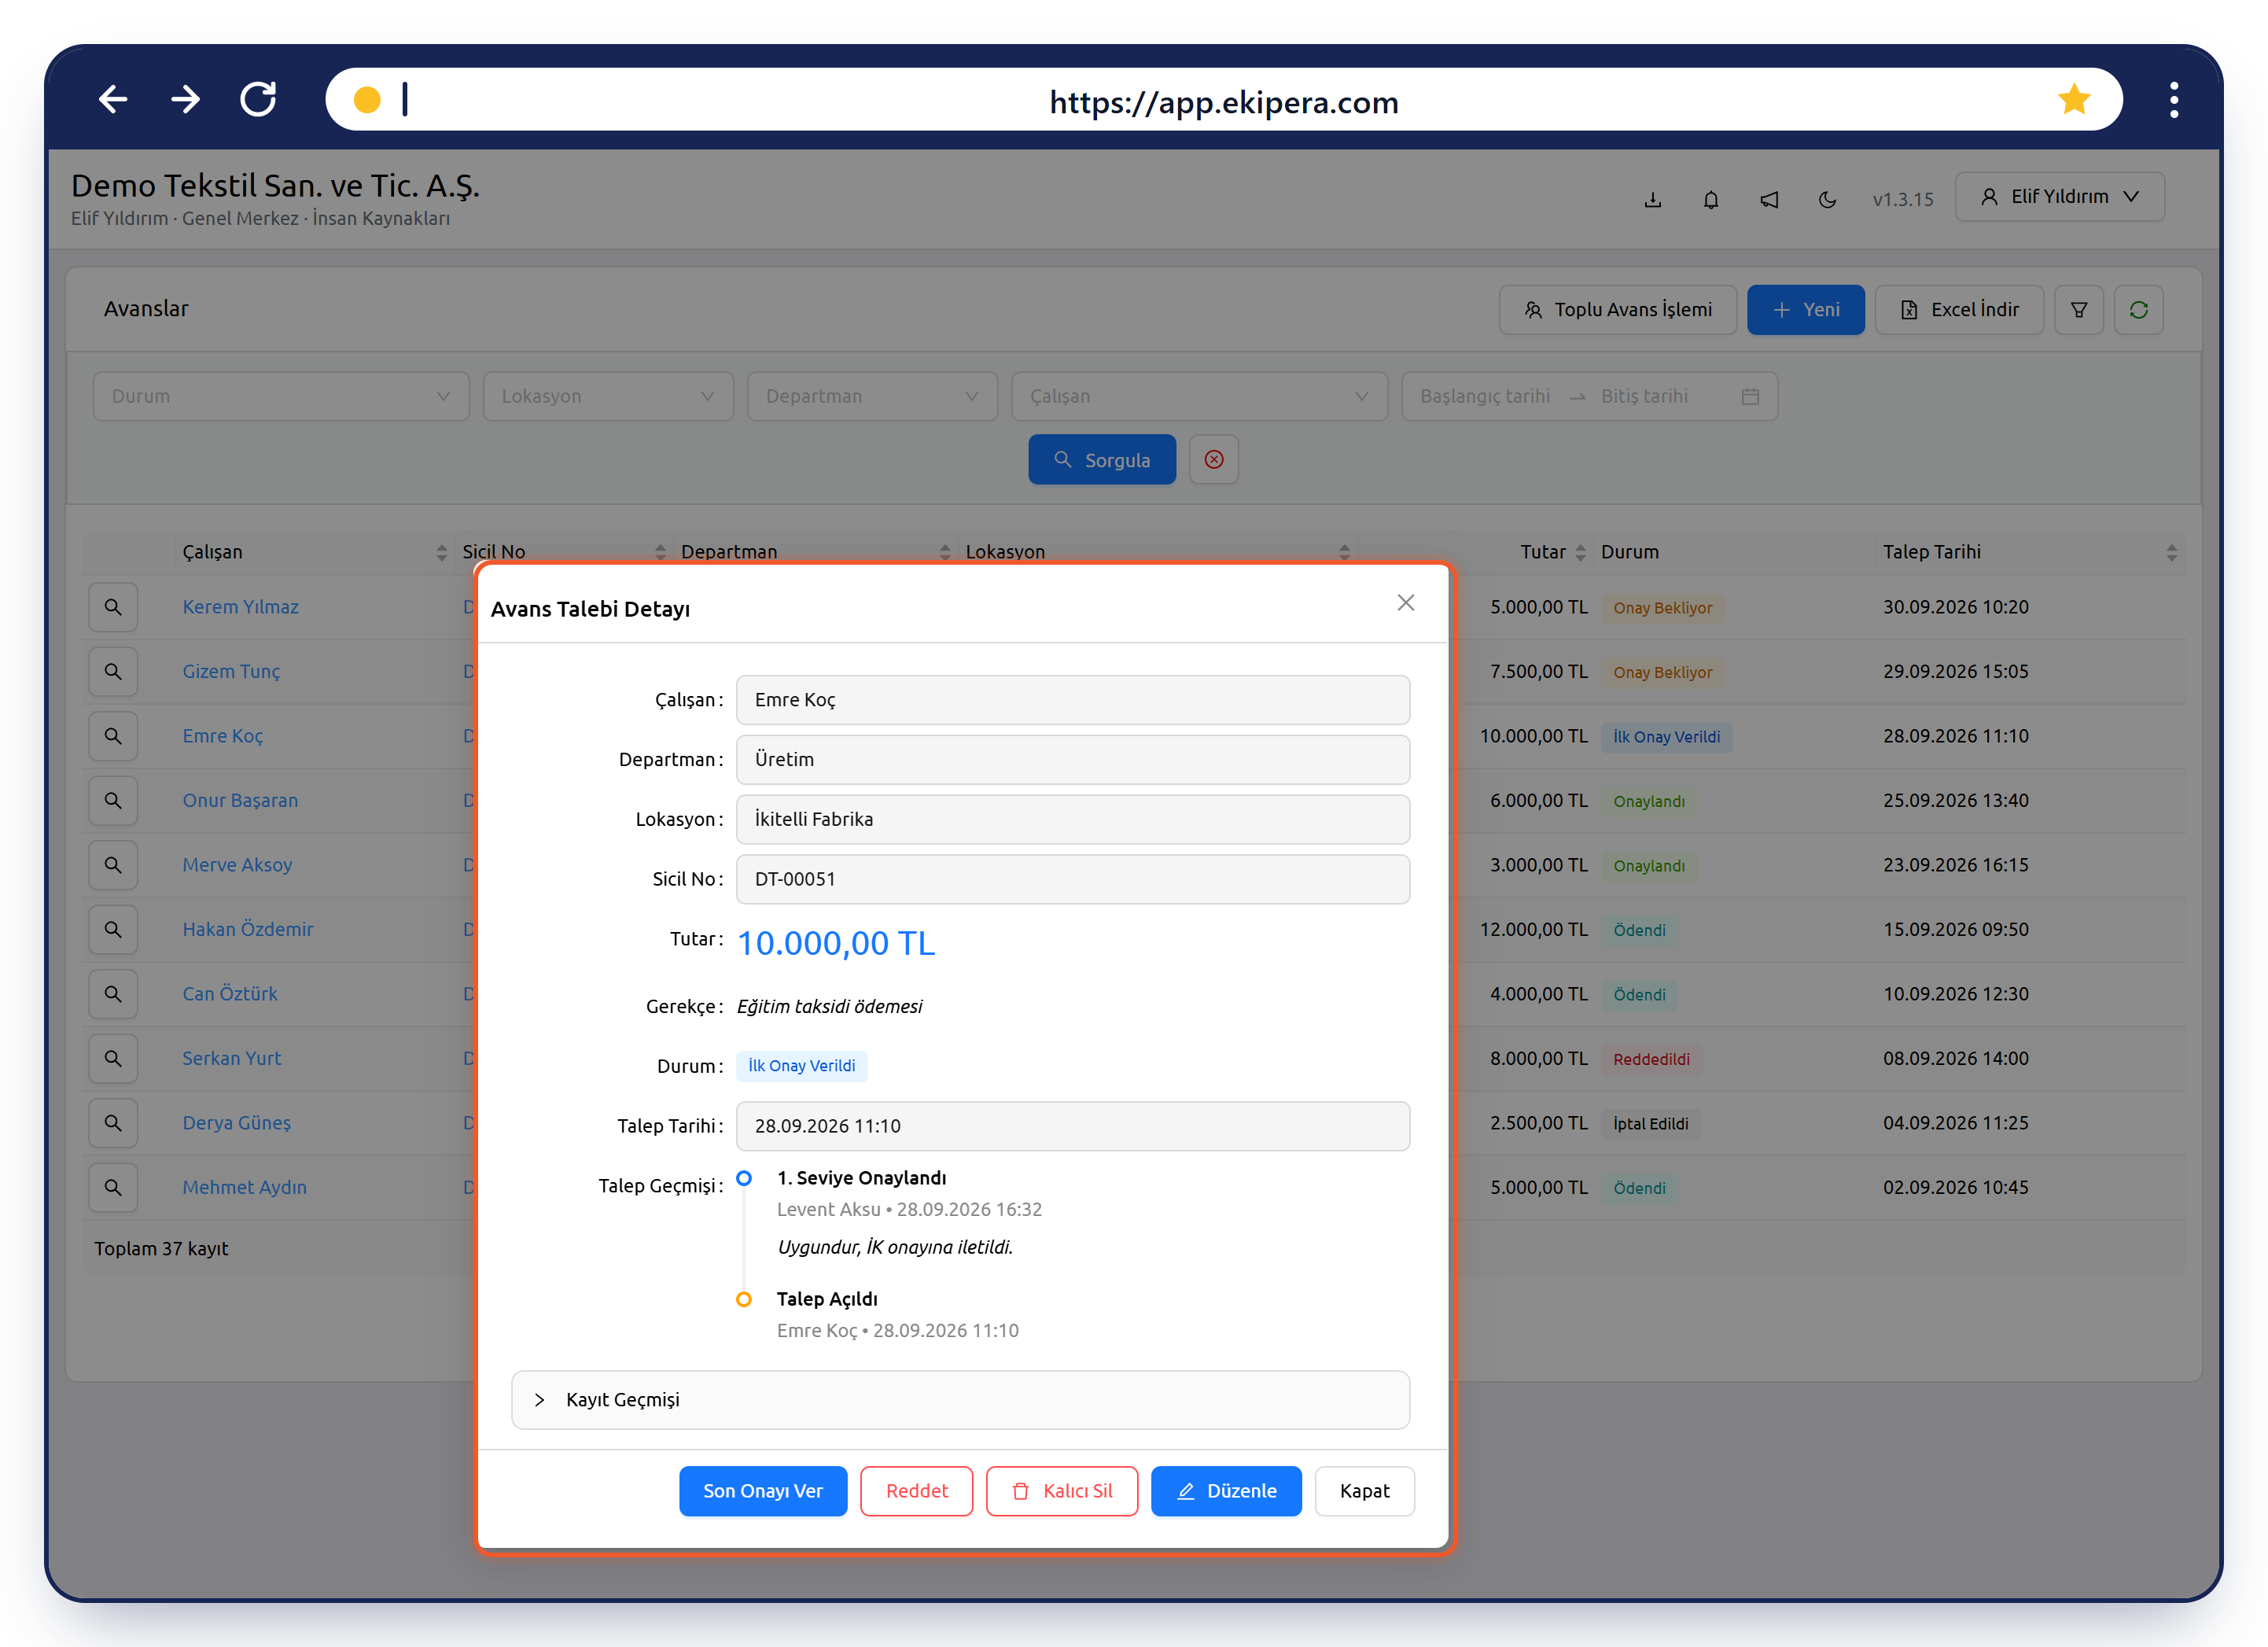Clear filters with the red circle-x button
Image resolution: width=2268 pixels, height=1647 pixels.
click(x=1214, y=460)
